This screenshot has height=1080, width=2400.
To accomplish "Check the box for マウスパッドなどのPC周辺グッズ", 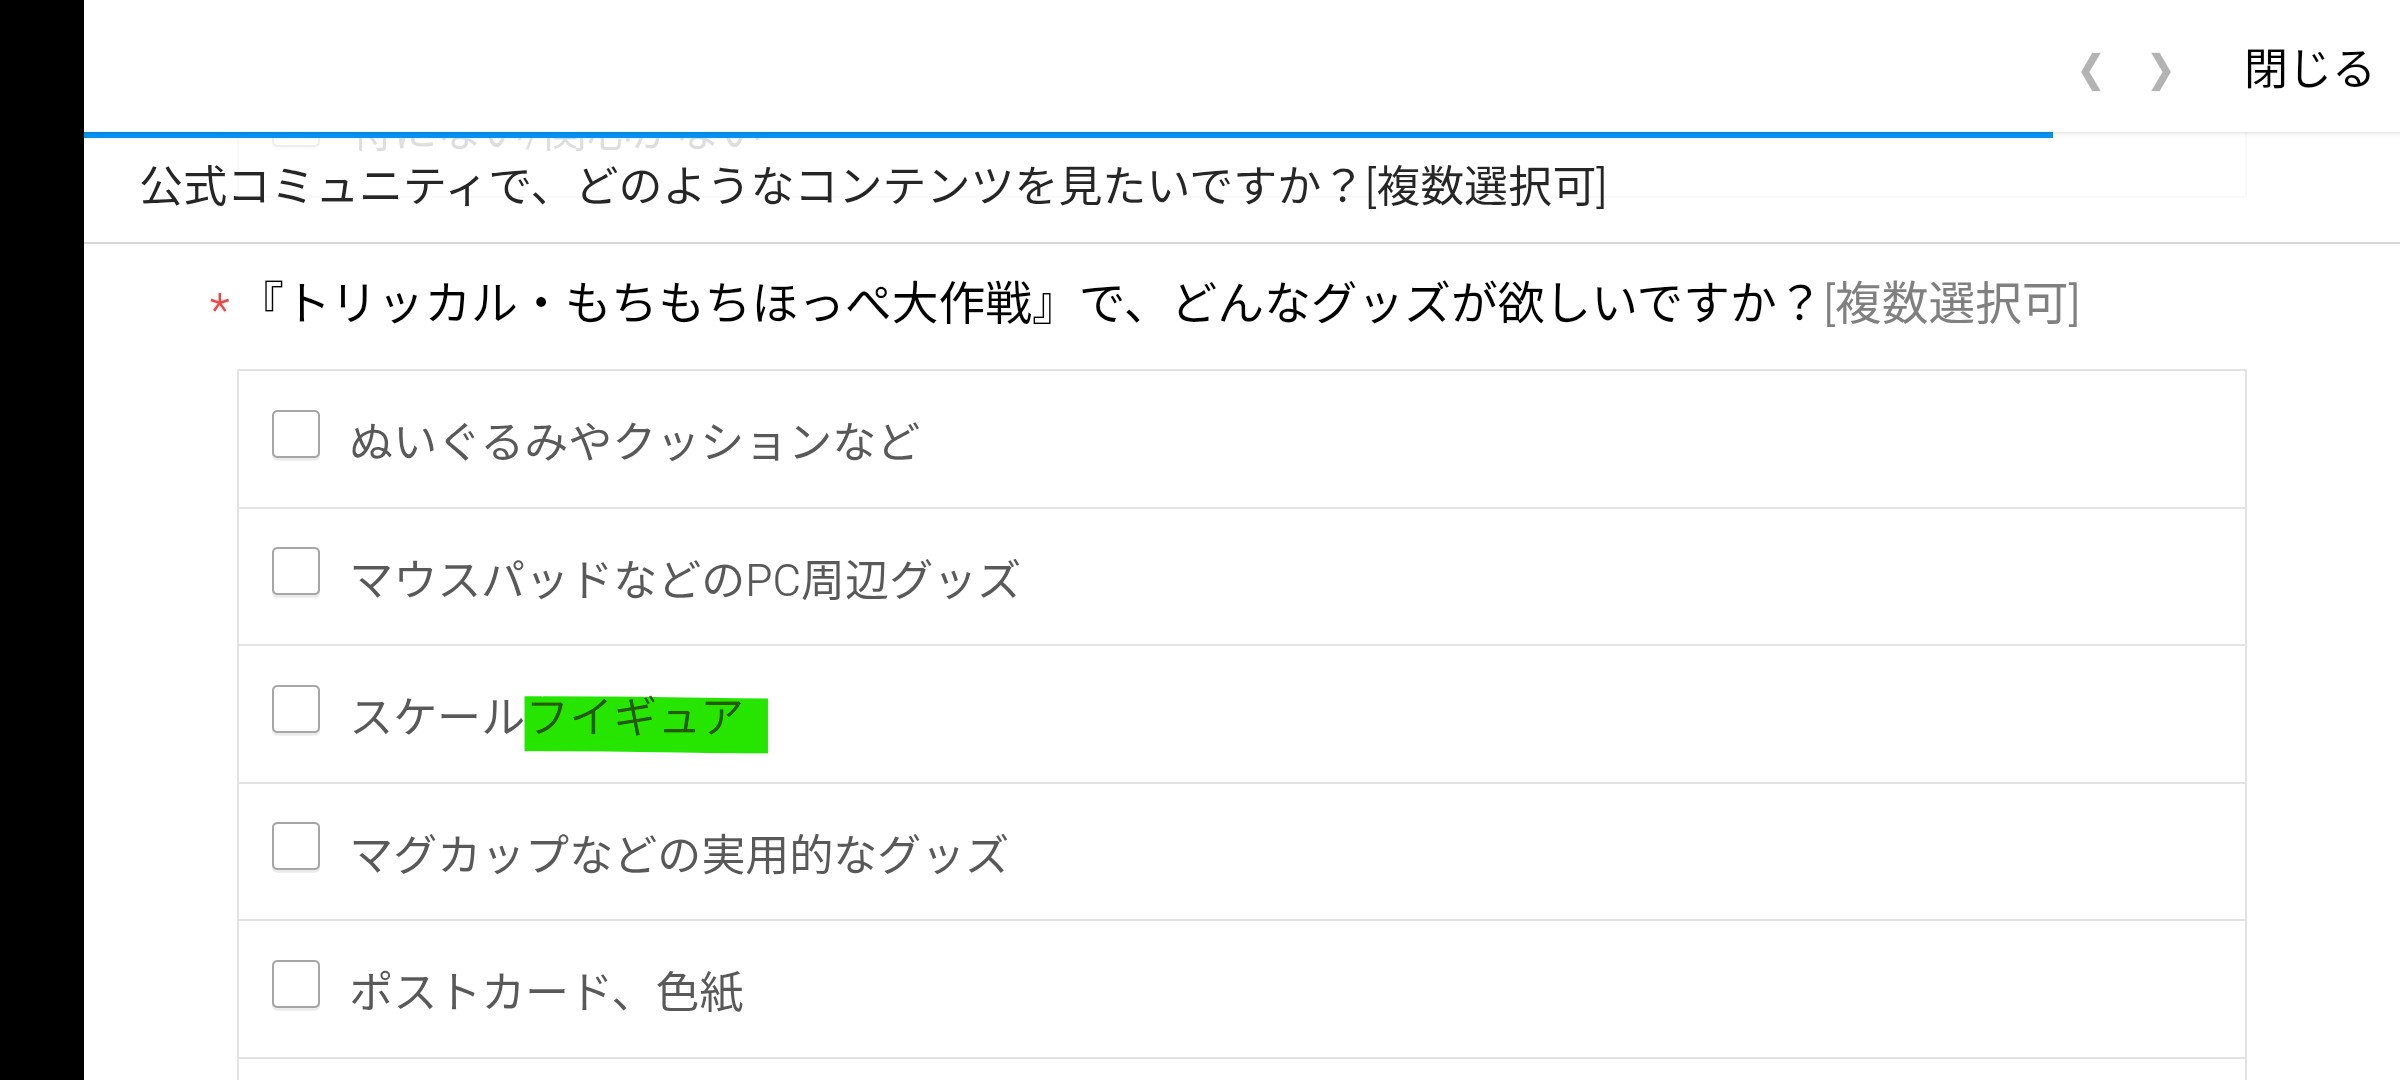I will click(296, 572).
